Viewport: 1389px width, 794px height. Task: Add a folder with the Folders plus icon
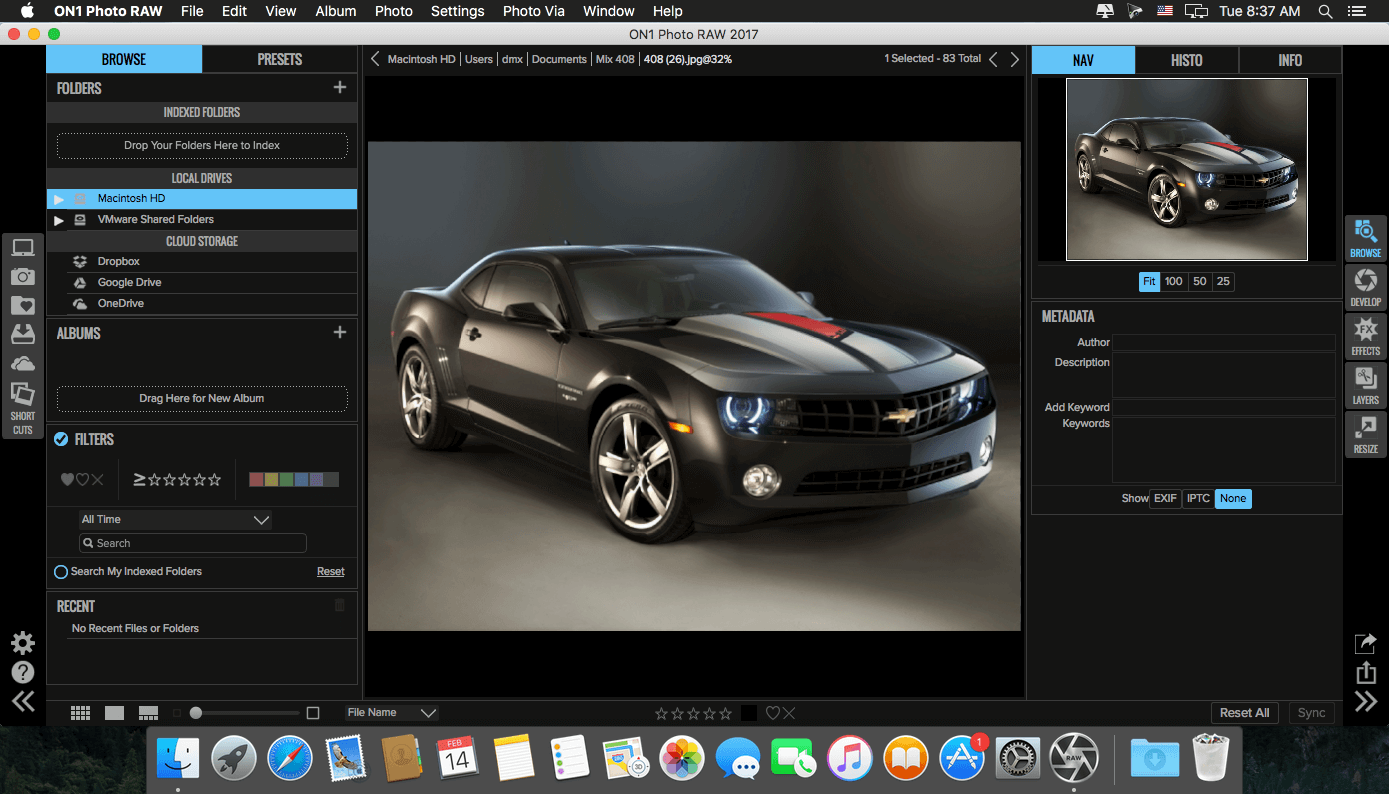pyautogui.click(x=340, y=88)
